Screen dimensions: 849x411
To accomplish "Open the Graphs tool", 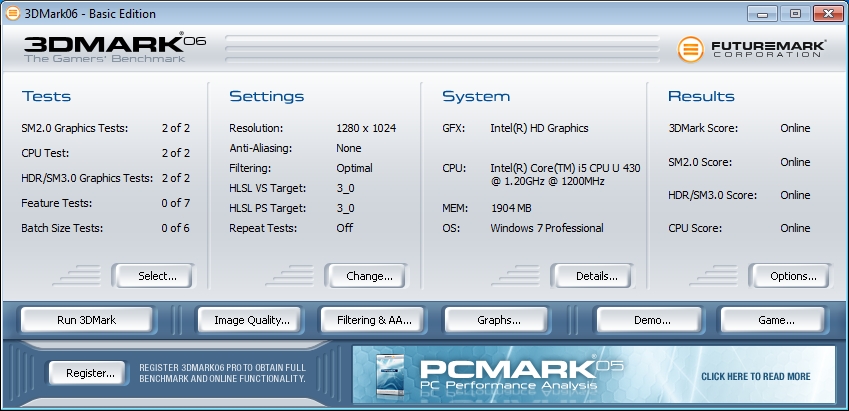I will click(498, 320).
